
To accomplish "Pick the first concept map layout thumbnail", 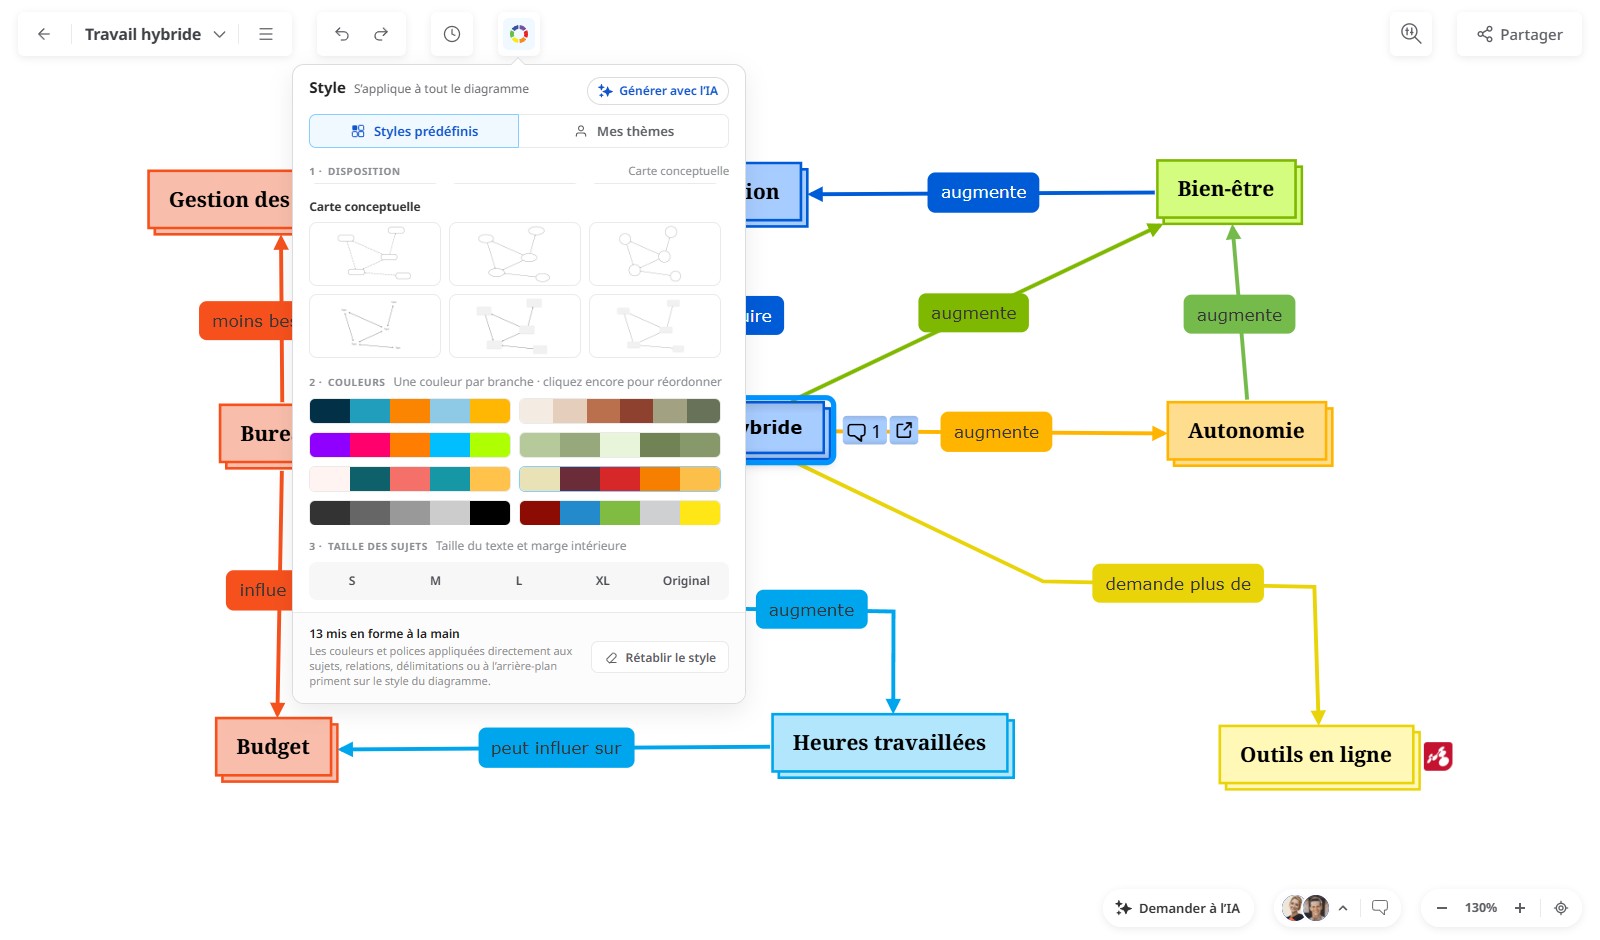I will coord(375,254).
